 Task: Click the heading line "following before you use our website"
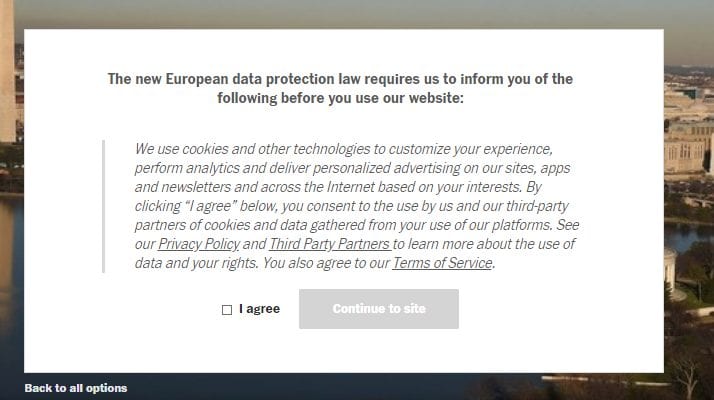[340, 98]
